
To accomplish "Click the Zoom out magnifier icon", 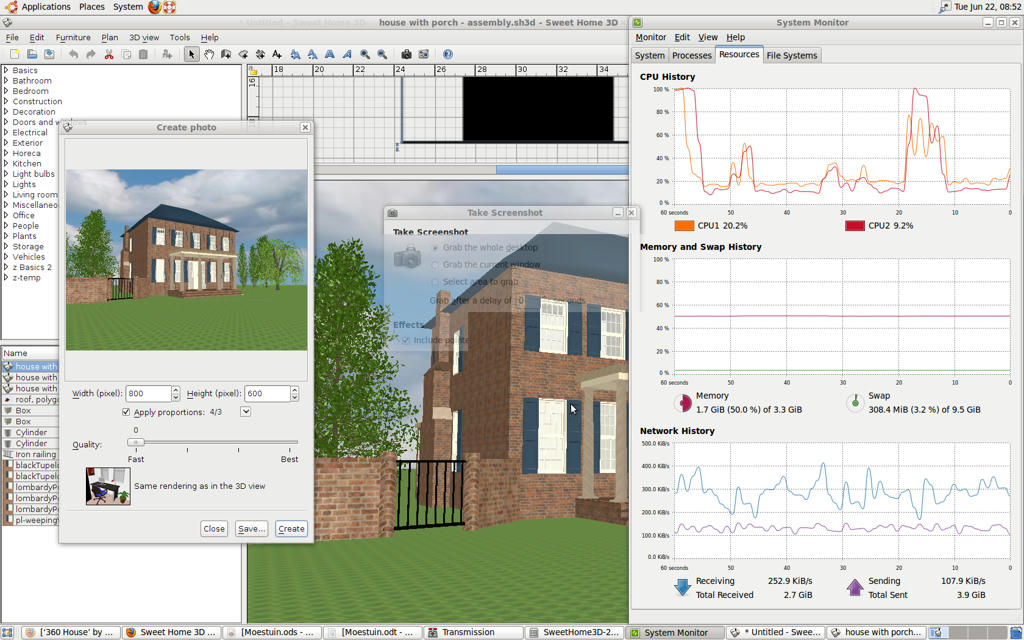I will click(382, 54).
